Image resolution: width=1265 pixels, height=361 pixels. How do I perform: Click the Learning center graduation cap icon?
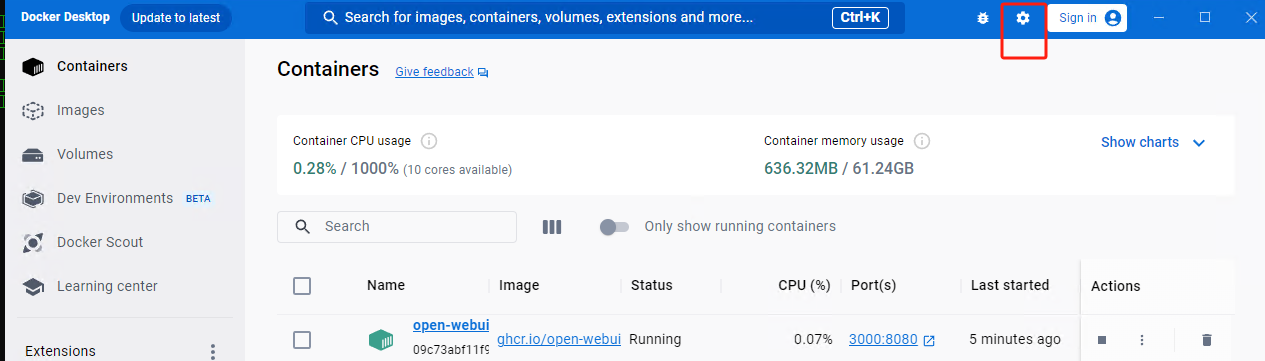tap(33, 287)
